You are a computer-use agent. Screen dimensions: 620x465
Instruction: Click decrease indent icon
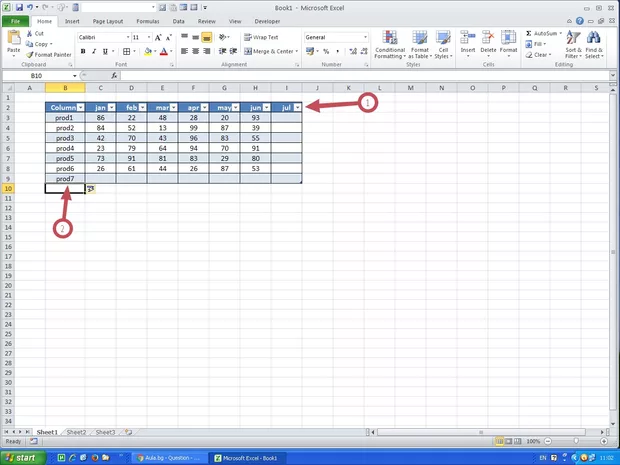[x=222, y=51]
